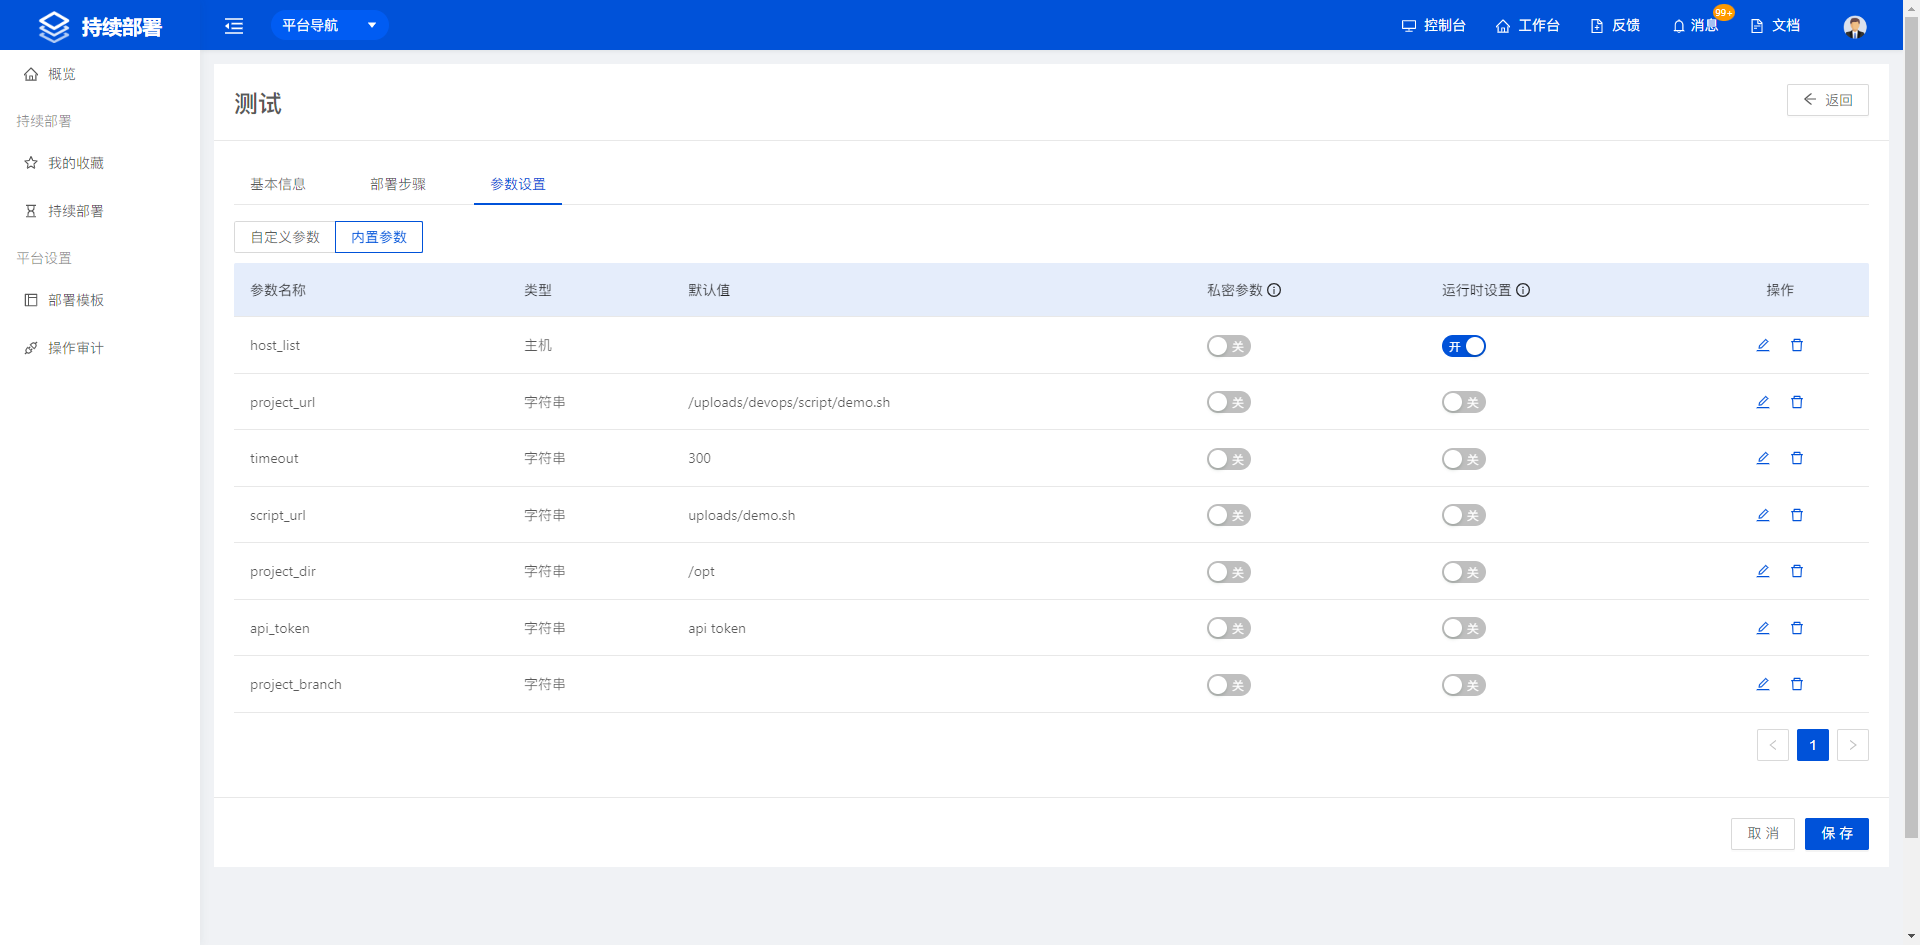Turn off 运行时设置 for host_list

pos(1464,346)
